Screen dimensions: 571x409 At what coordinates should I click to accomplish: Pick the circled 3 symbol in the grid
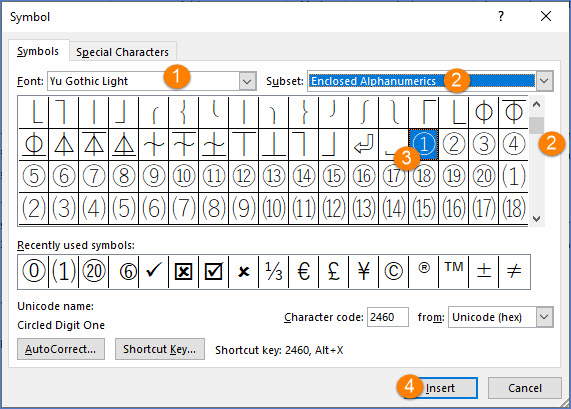484,144
